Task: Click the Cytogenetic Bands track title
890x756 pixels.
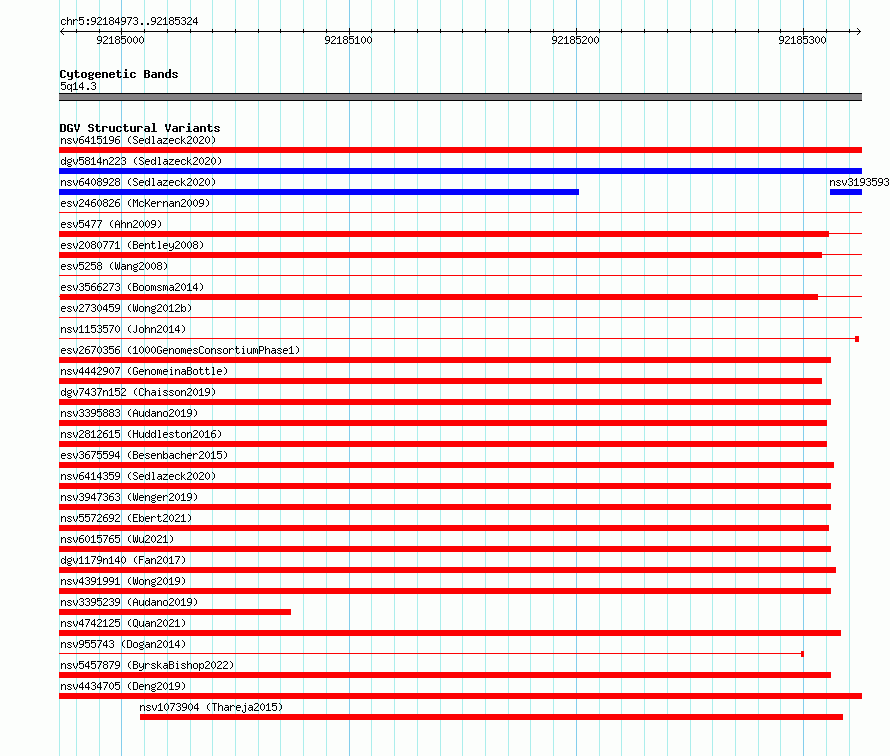Action: click(119, 74)
